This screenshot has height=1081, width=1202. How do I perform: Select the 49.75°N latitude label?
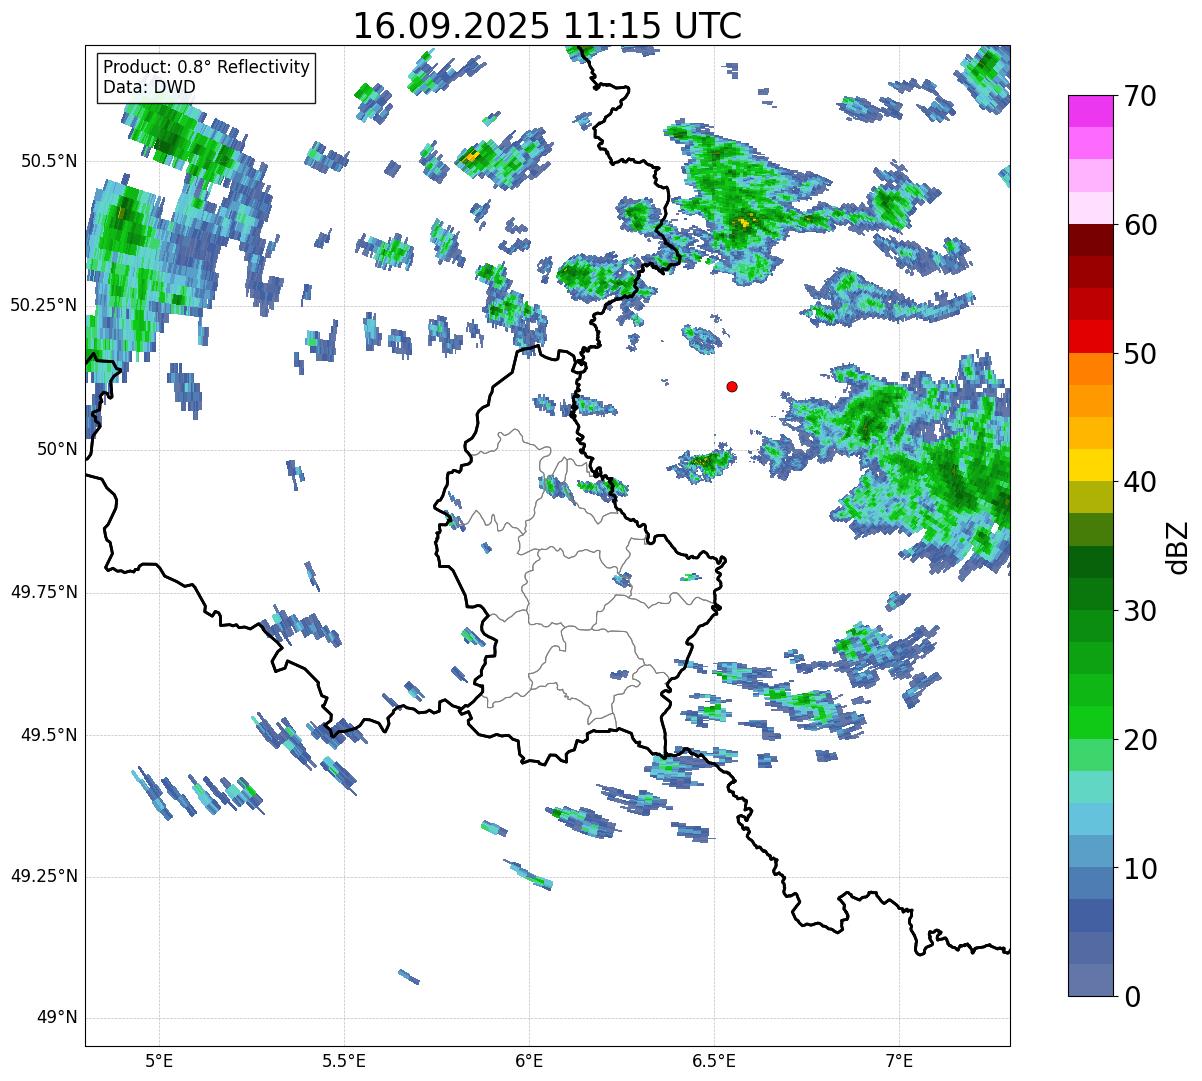[44, 592]
